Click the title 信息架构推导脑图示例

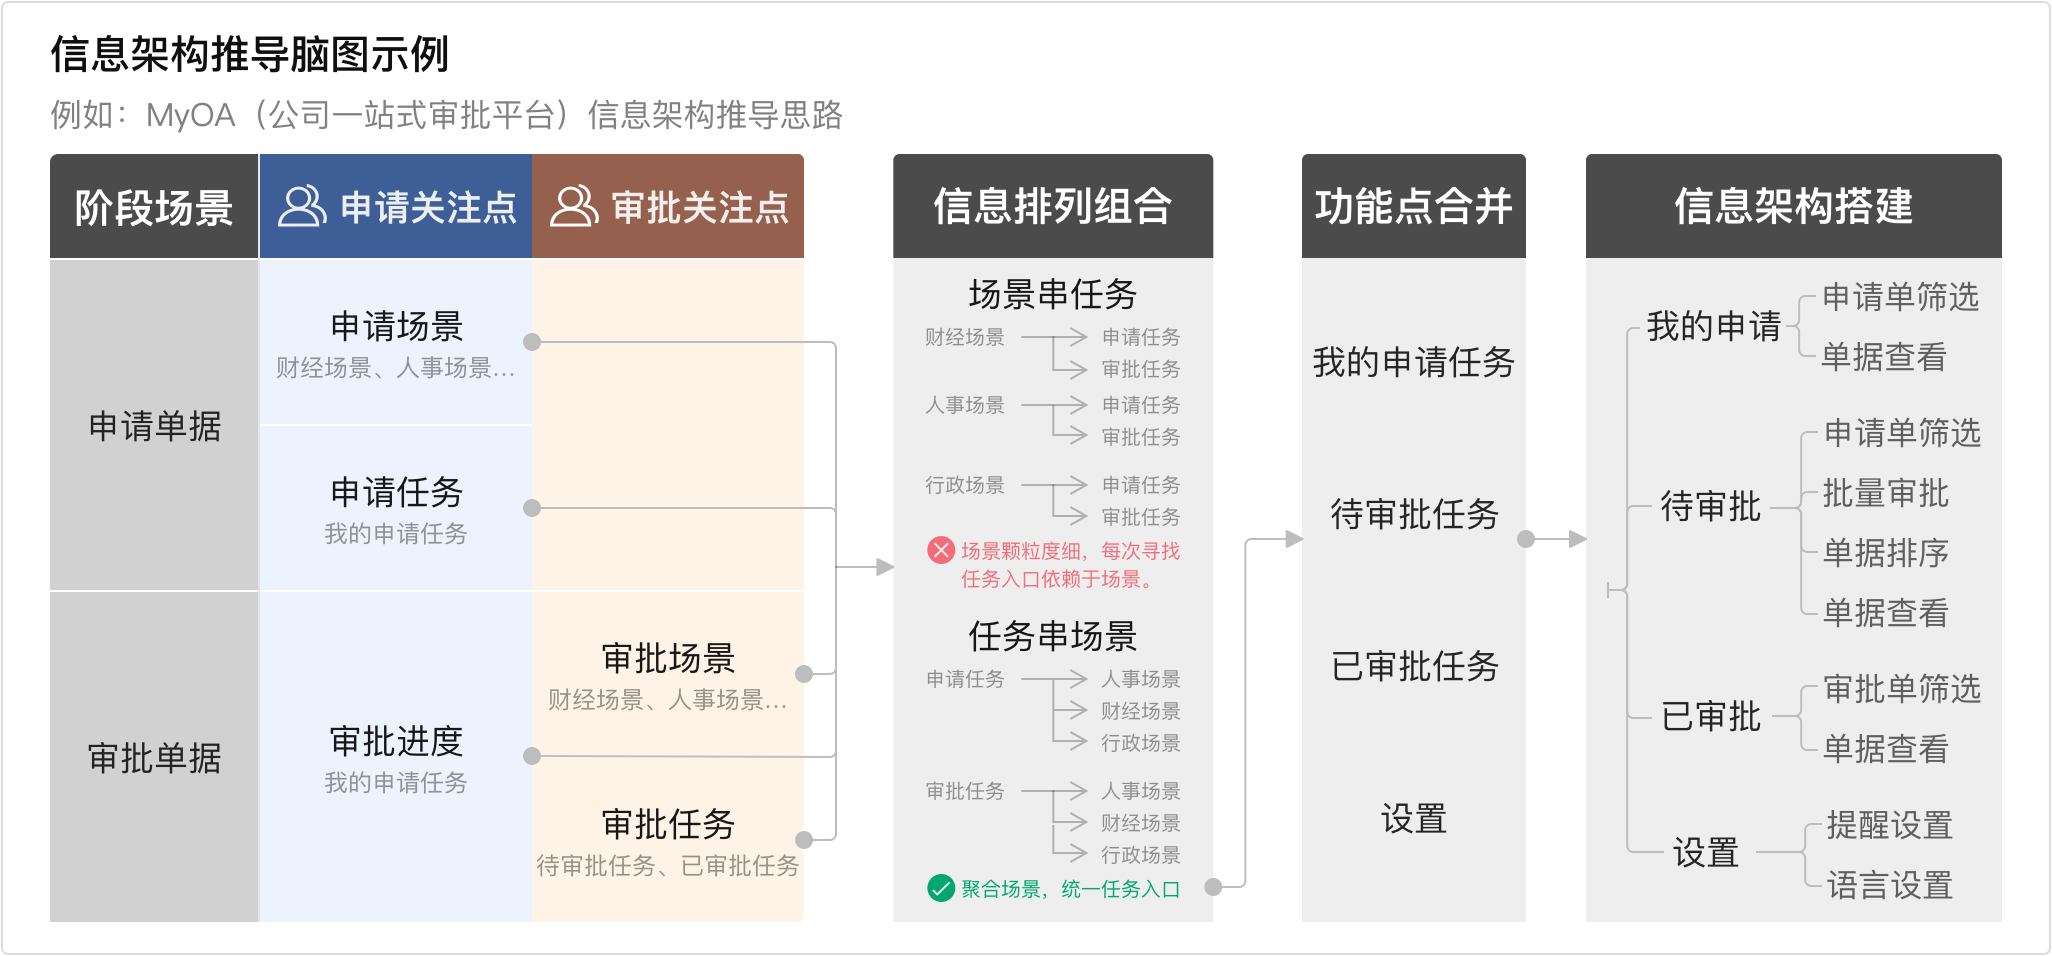[x=250, y=54]
